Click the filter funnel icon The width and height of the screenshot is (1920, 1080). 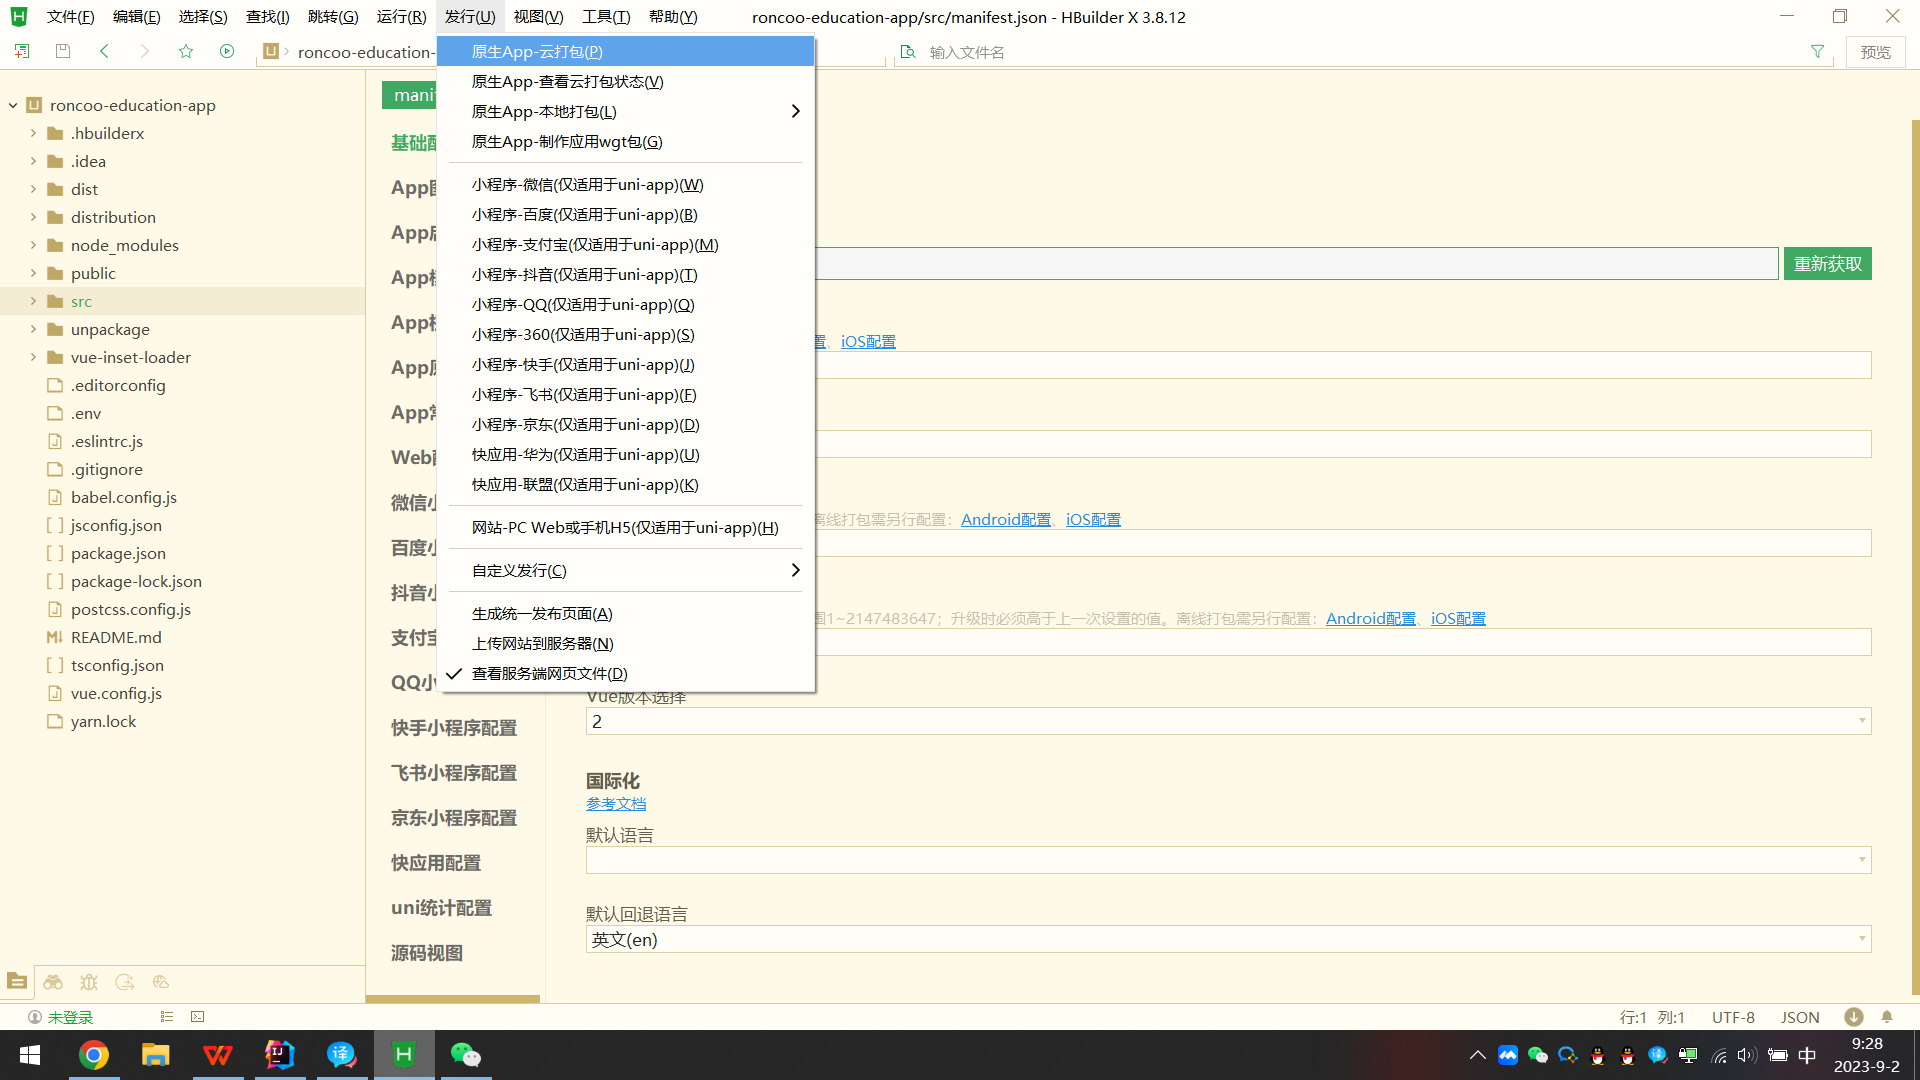[x=1817, y=52]
